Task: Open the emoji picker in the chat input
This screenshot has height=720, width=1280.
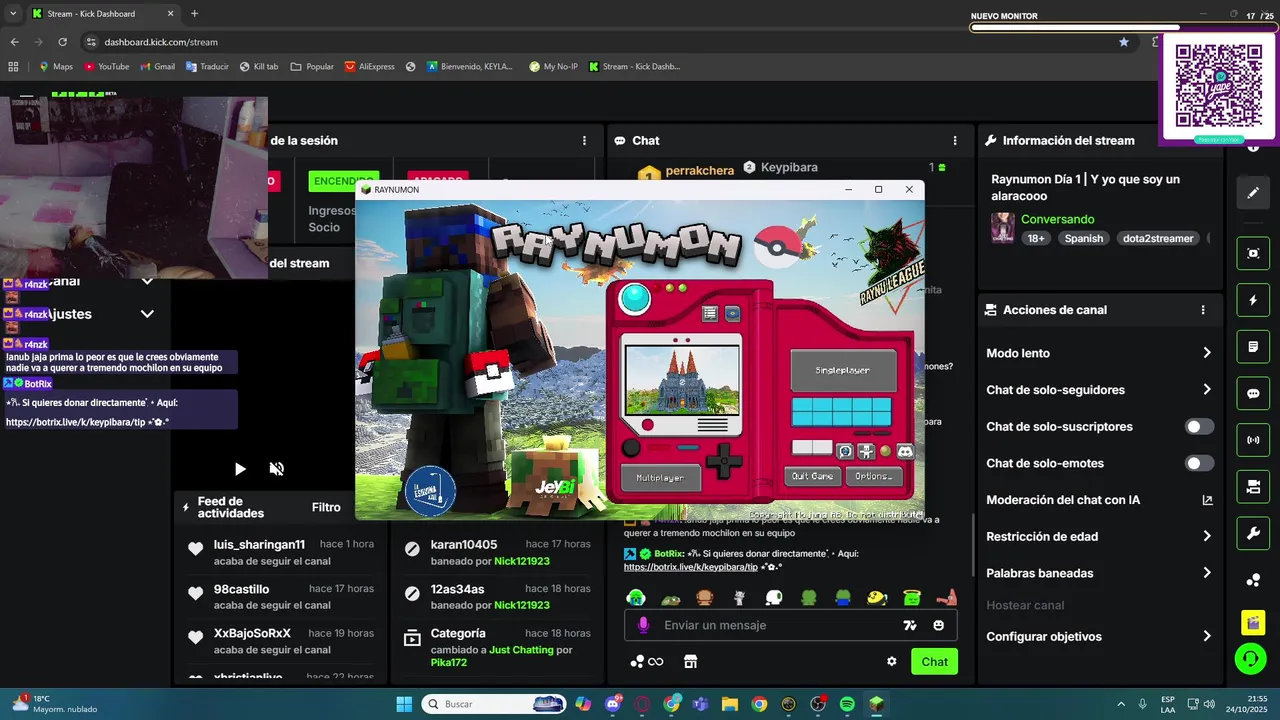Action: coord(938,625)
